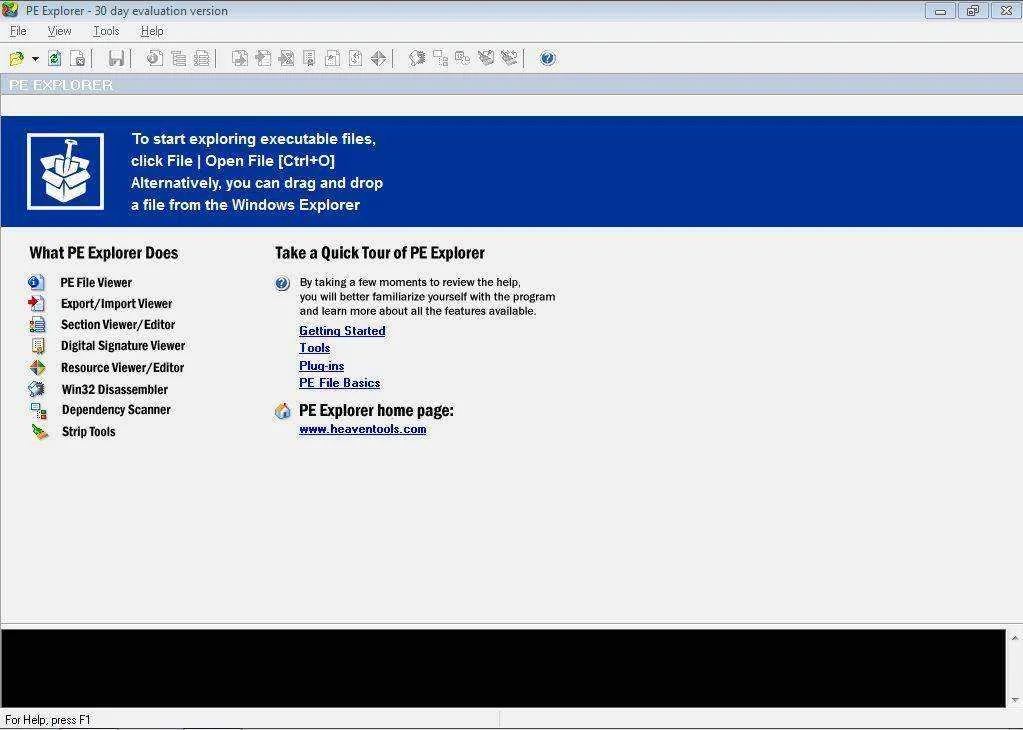This screenshot has height=730, width=1023.
Task: Expand the recent files dropdown arrow
Action: 35,59
